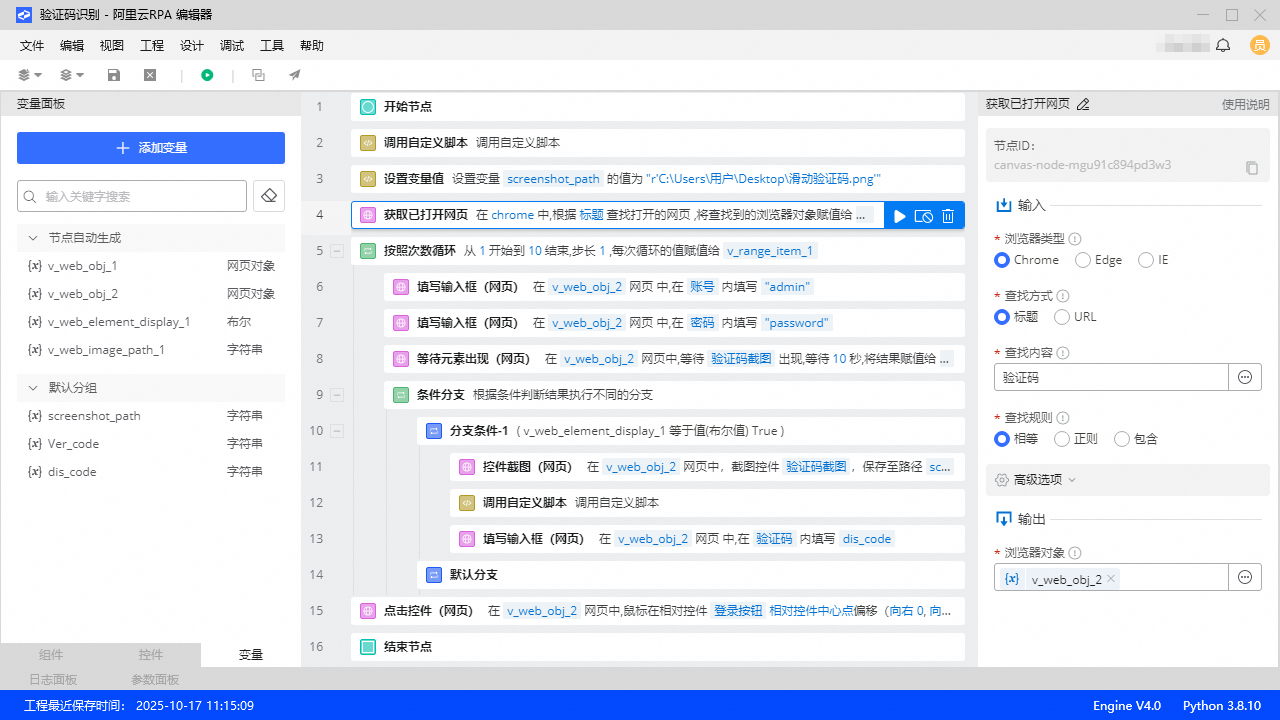
Task: Collapse the 条件分支 block on row 9
Action: 337,395
